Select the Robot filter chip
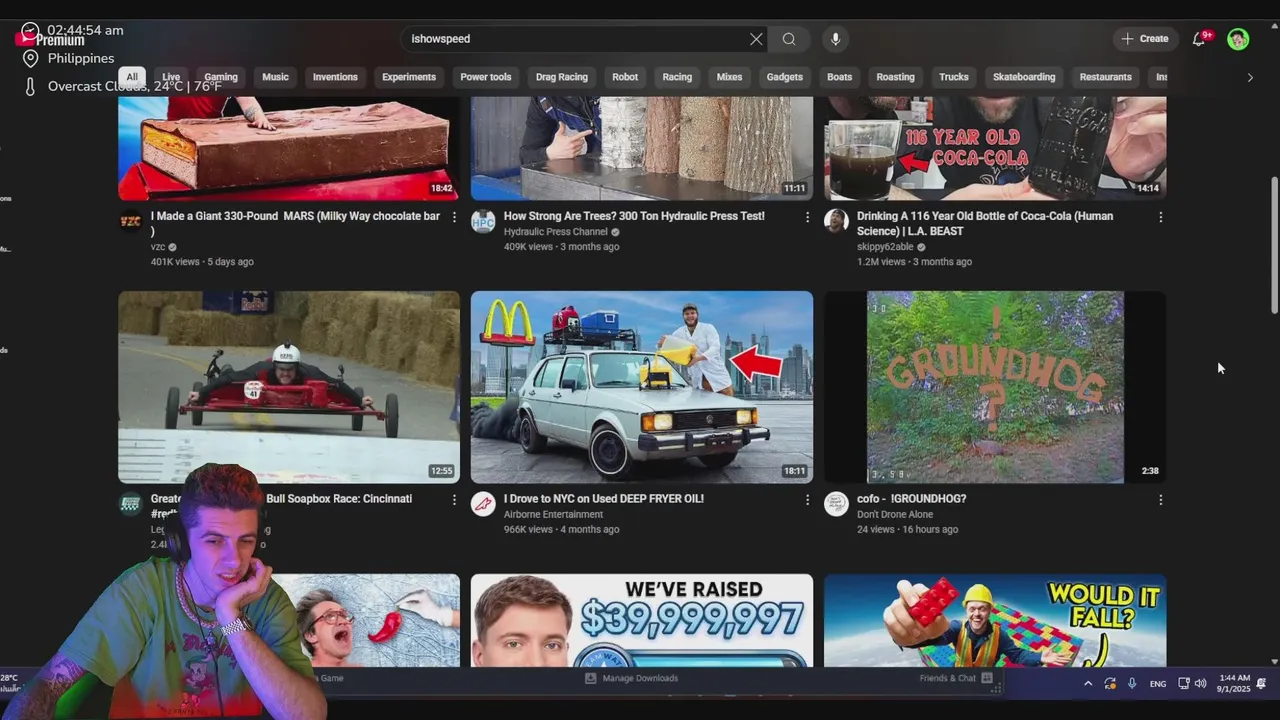 [625, 77]
